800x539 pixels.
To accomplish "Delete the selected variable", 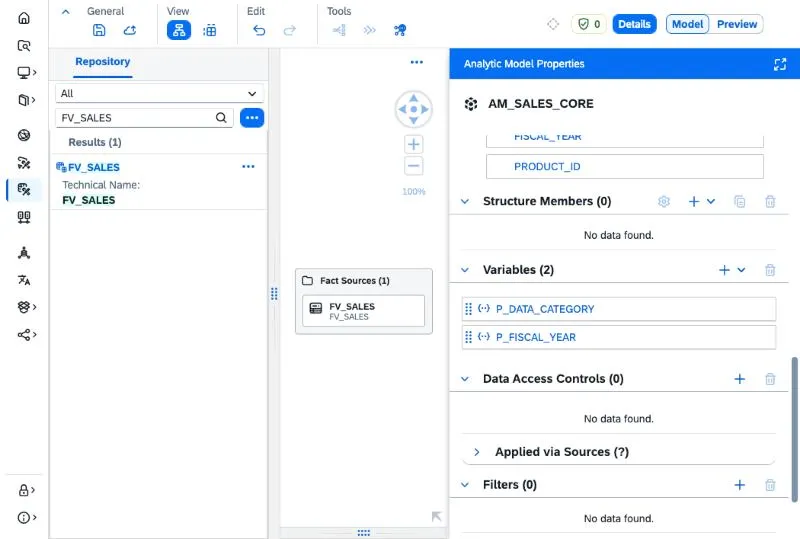I will pos(770,270).
